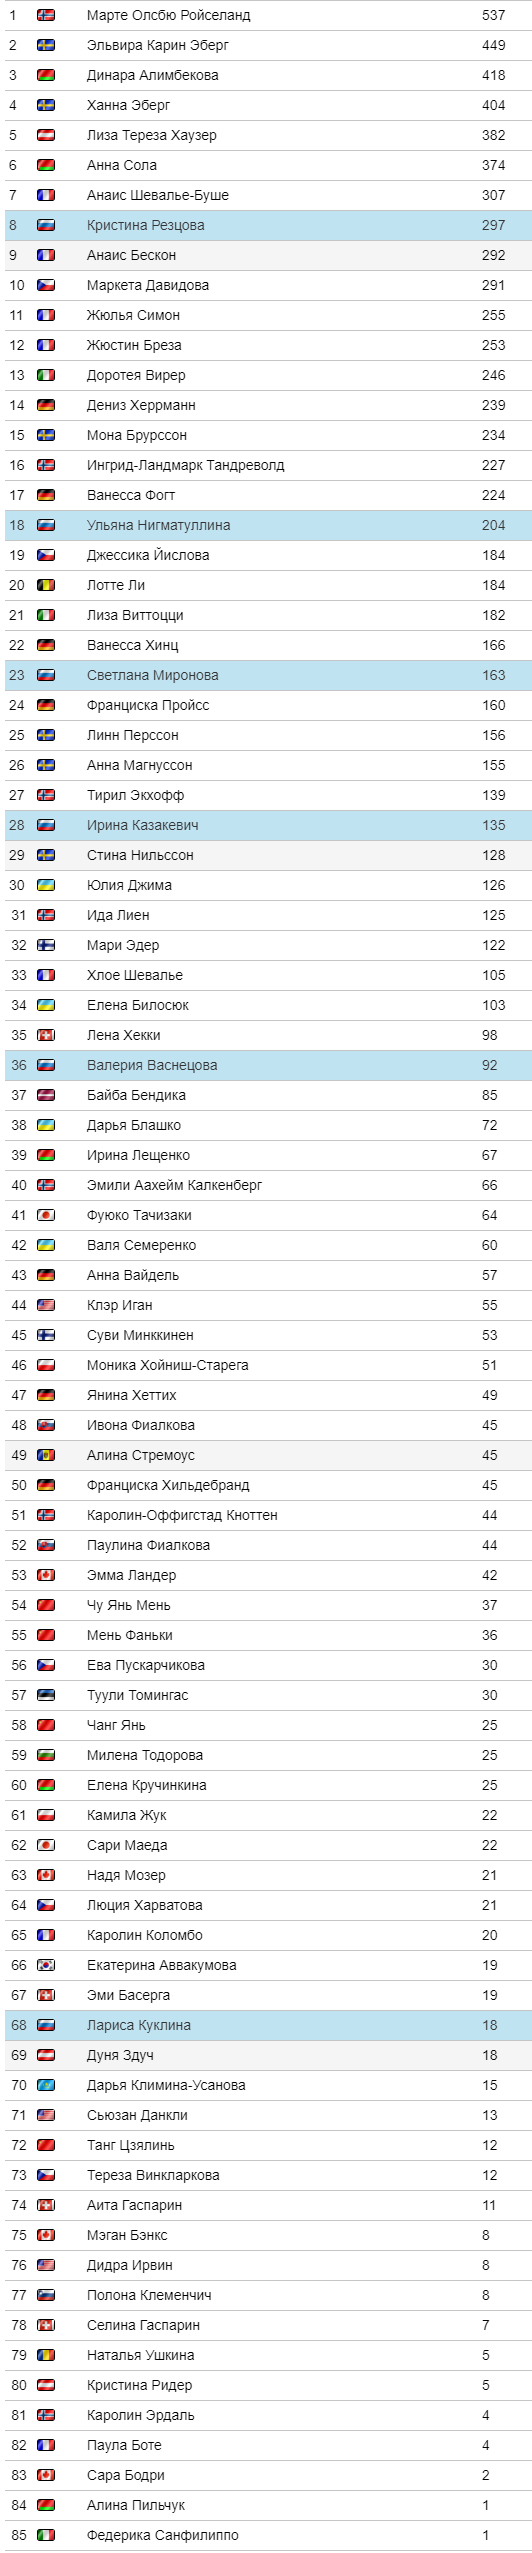The height and width of the screenshot is (2553, 532).
Task: Click the Norwegian flag beside Марте Олсбю Ройселанд
Action: (x=46, y=15)
